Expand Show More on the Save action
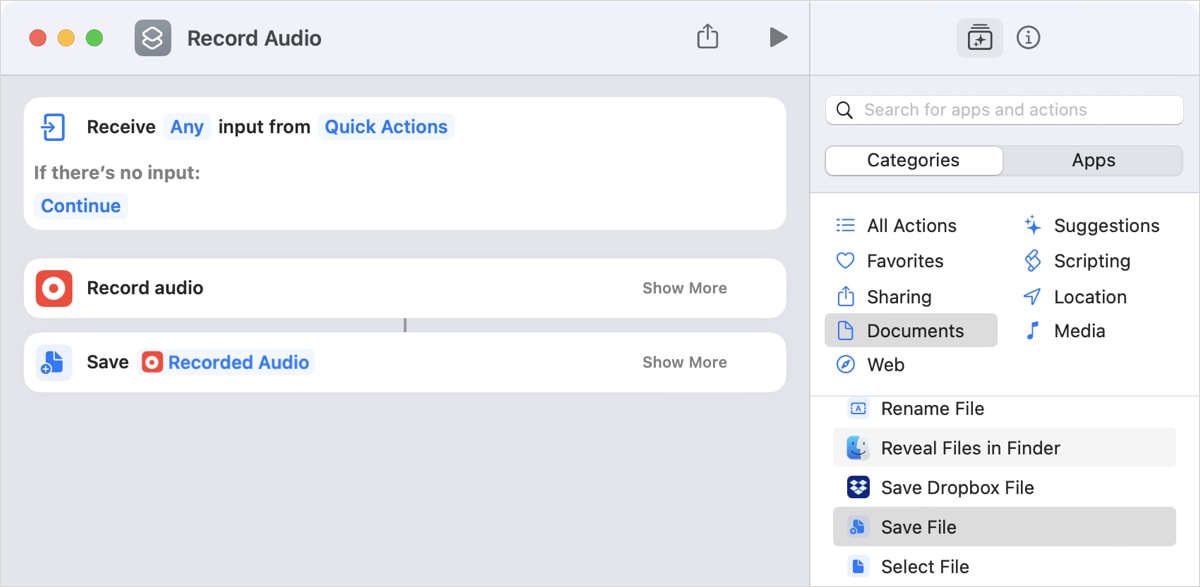Image resolution: width=1200 pixels, height=587 pixels. (x=684, y=362)
